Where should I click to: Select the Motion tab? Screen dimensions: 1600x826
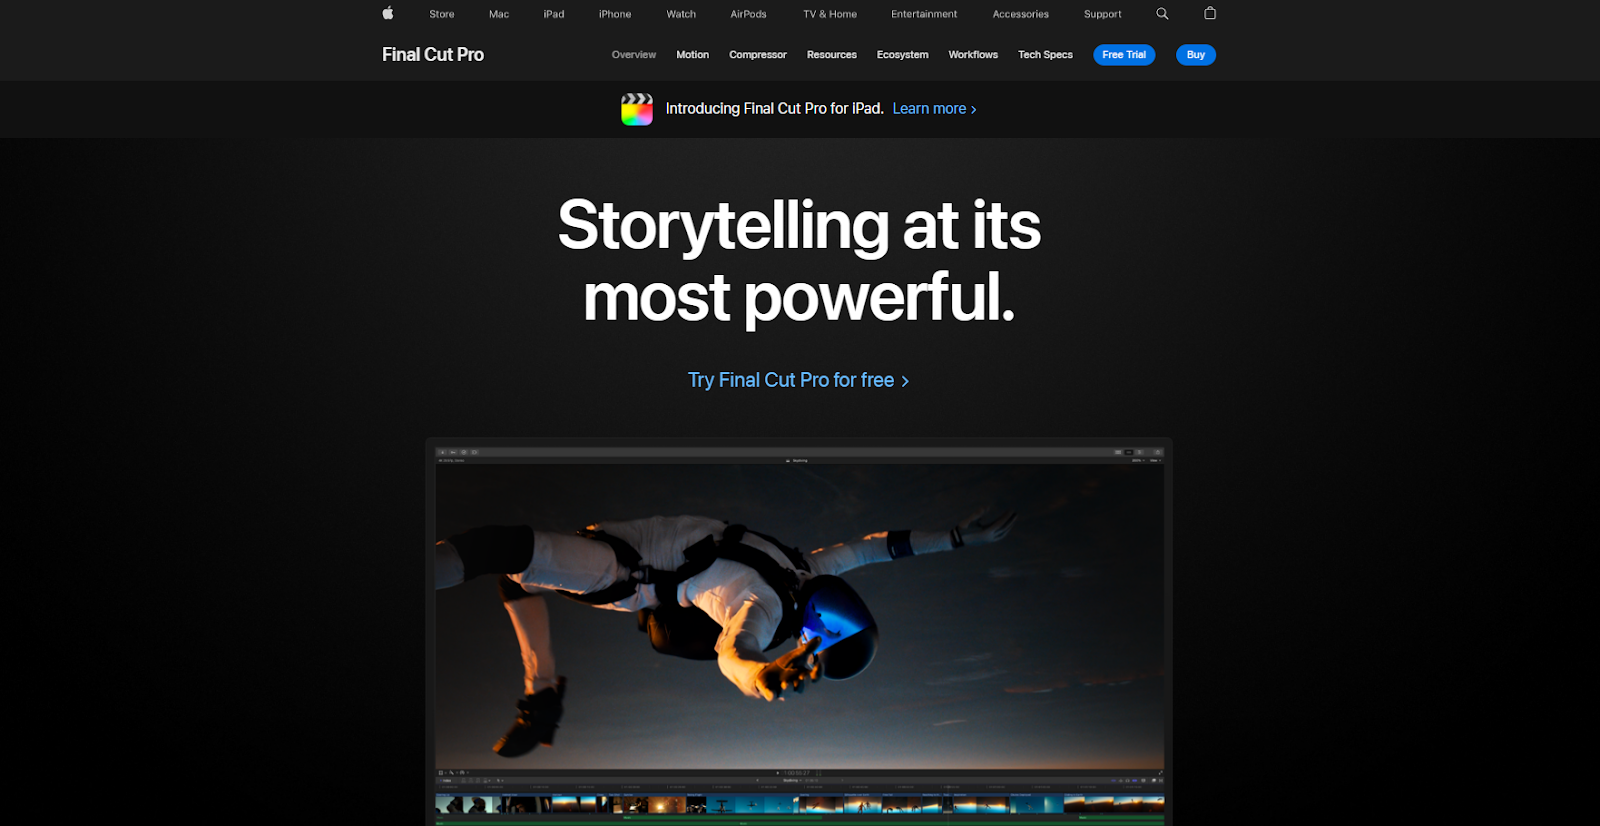pos(692,55)
